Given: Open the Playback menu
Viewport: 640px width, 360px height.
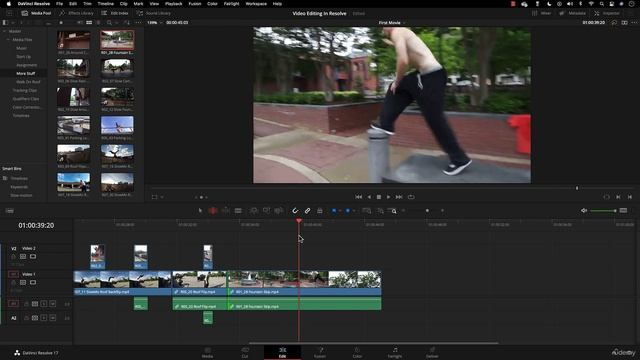Looking at the screenshot, I should [173, 4].
